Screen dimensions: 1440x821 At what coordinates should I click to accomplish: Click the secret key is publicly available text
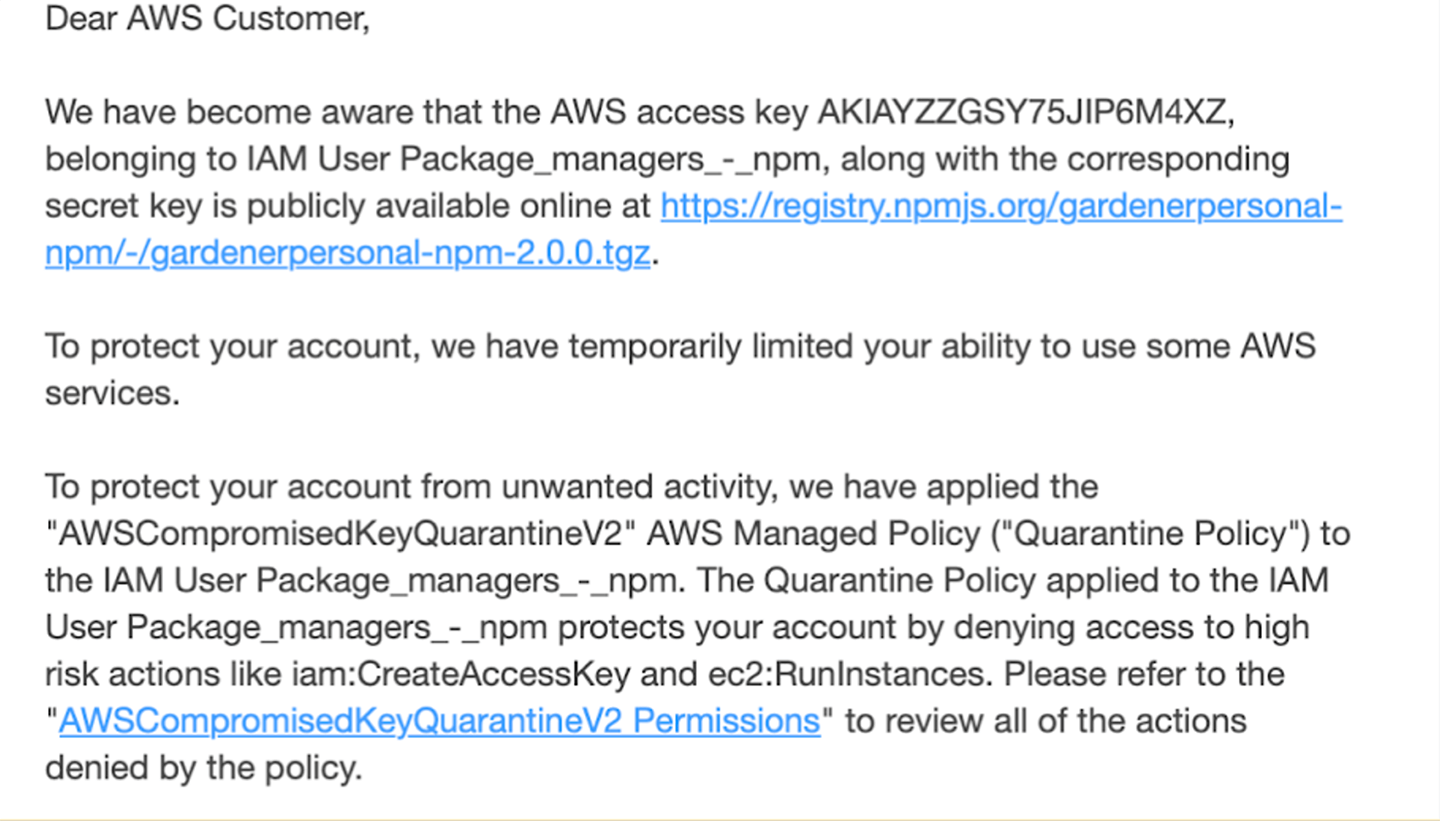tap(348, 207)
